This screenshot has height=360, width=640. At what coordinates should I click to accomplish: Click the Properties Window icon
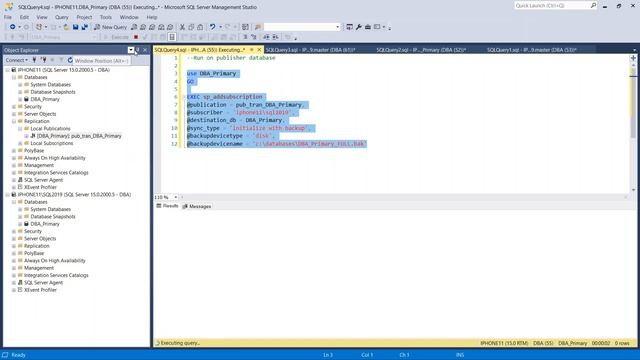(349, 27)
